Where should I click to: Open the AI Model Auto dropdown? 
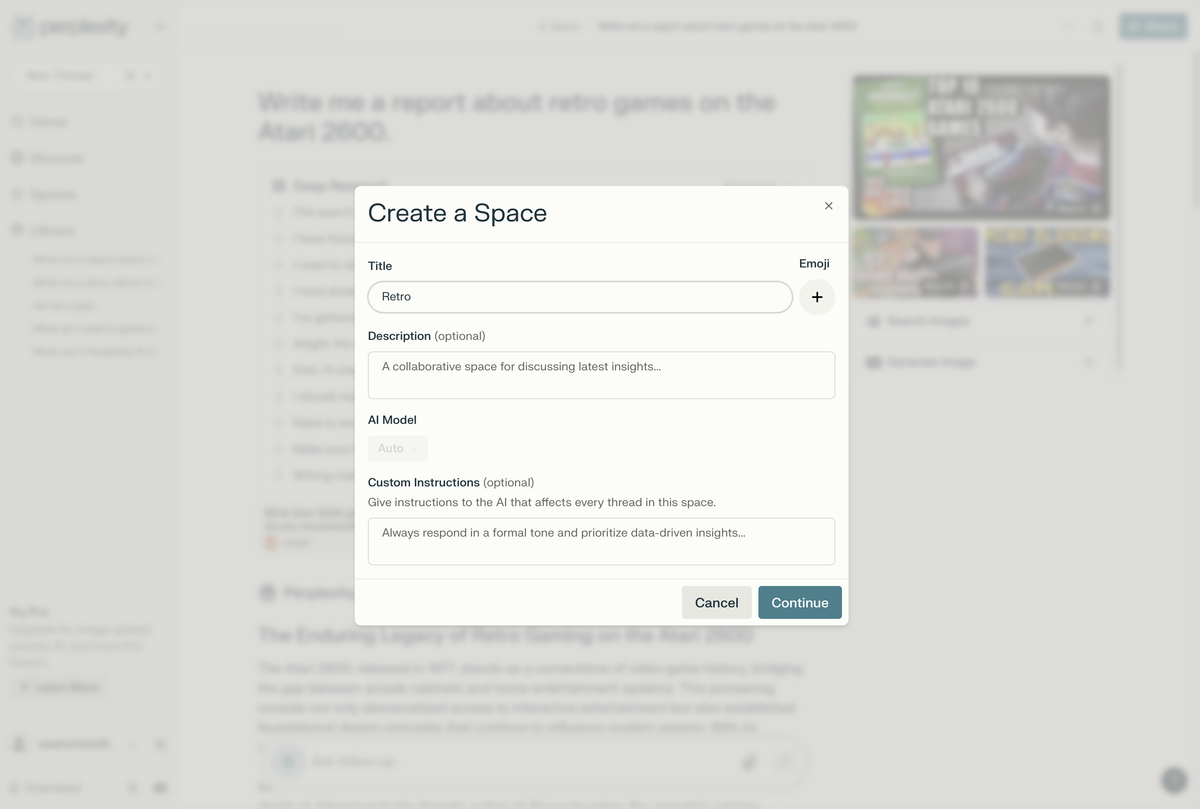[x=397, y=448]
